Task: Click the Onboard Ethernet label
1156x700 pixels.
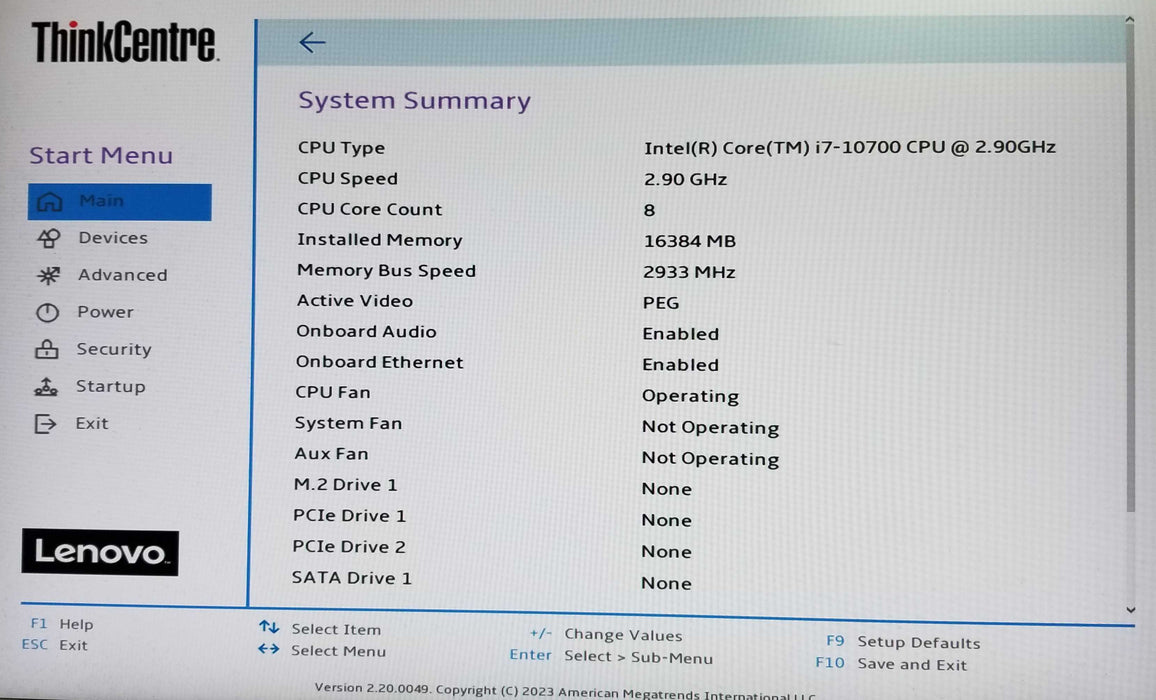Action: [x=379, y=362]
